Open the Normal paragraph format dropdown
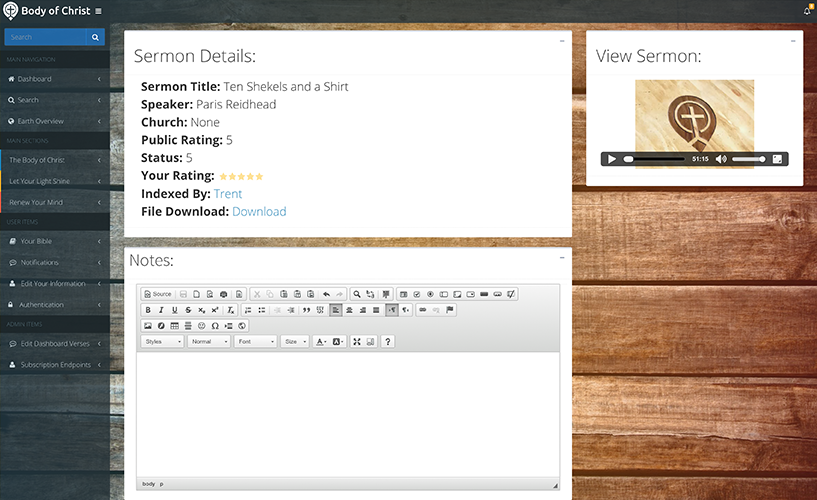The height and width of the screenshot is (500, 817). [x=209, y=342]
